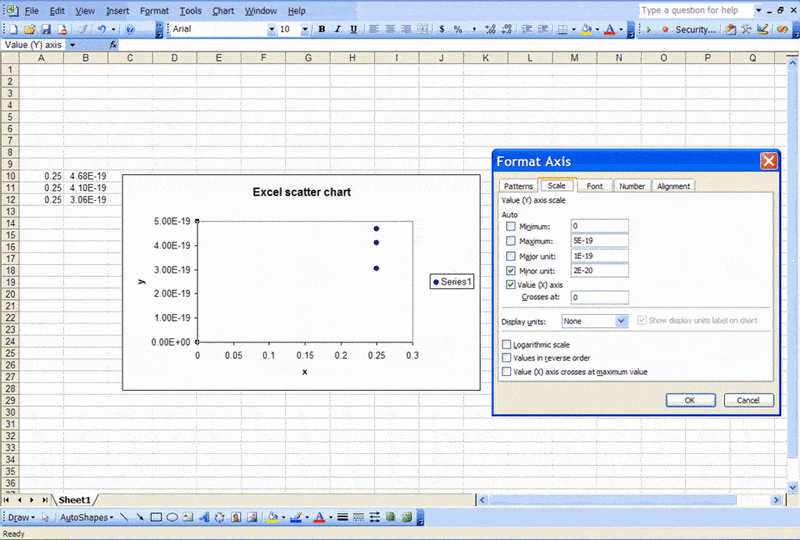Click the OK button
The width and height of the screenshot is (800, 540).
pos(689,400)
